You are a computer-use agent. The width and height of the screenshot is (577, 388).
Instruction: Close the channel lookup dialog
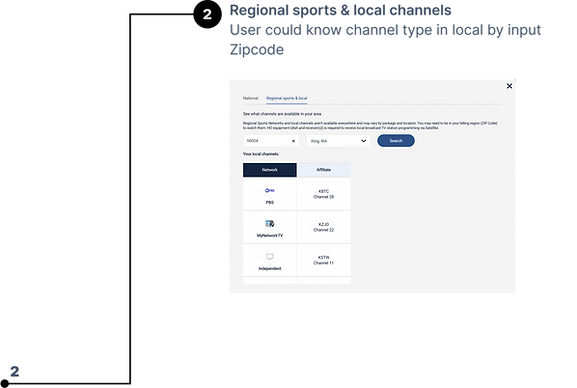tap(509, 86)
